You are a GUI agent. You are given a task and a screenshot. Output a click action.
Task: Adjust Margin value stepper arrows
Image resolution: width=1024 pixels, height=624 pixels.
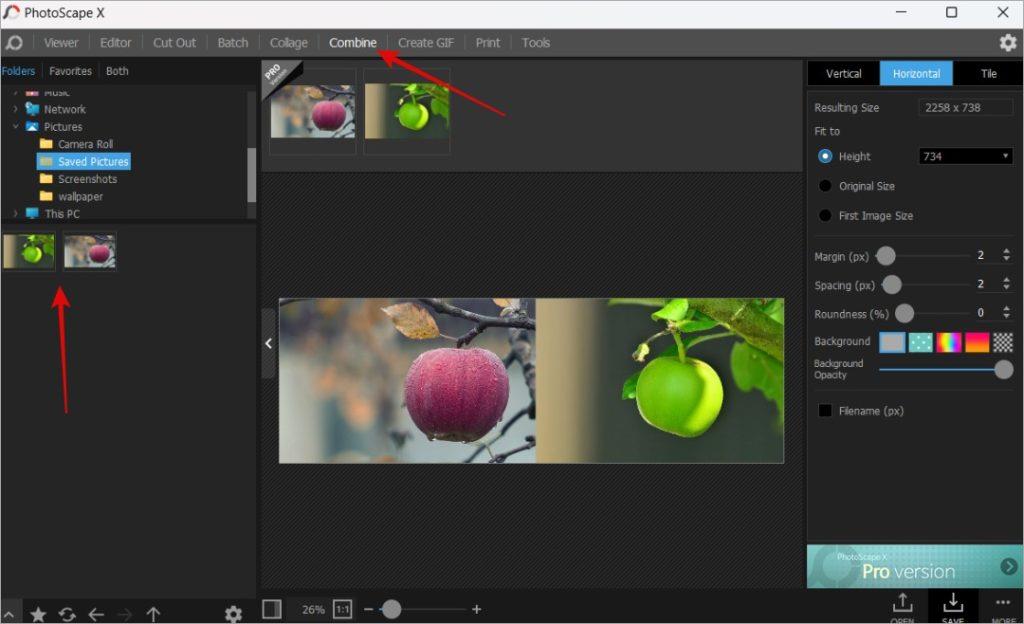[x=1006, y=255]
